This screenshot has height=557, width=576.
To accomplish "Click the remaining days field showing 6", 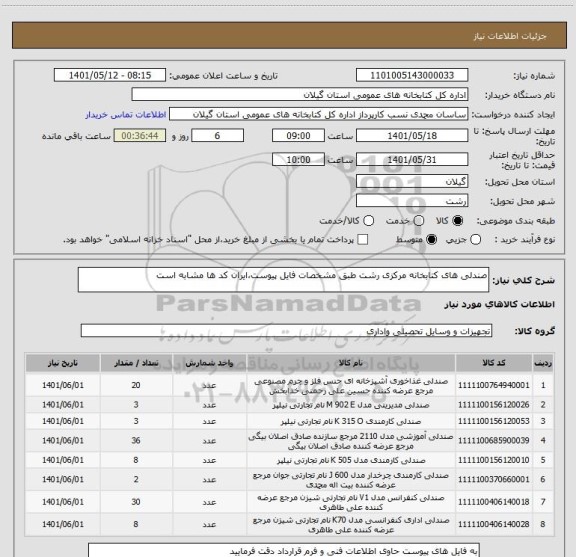I will pos(217,136).
